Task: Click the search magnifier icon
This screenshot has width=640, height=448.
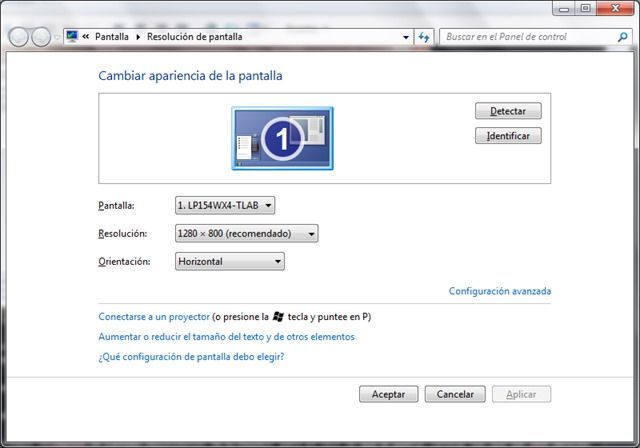Action: pos(622,37)
